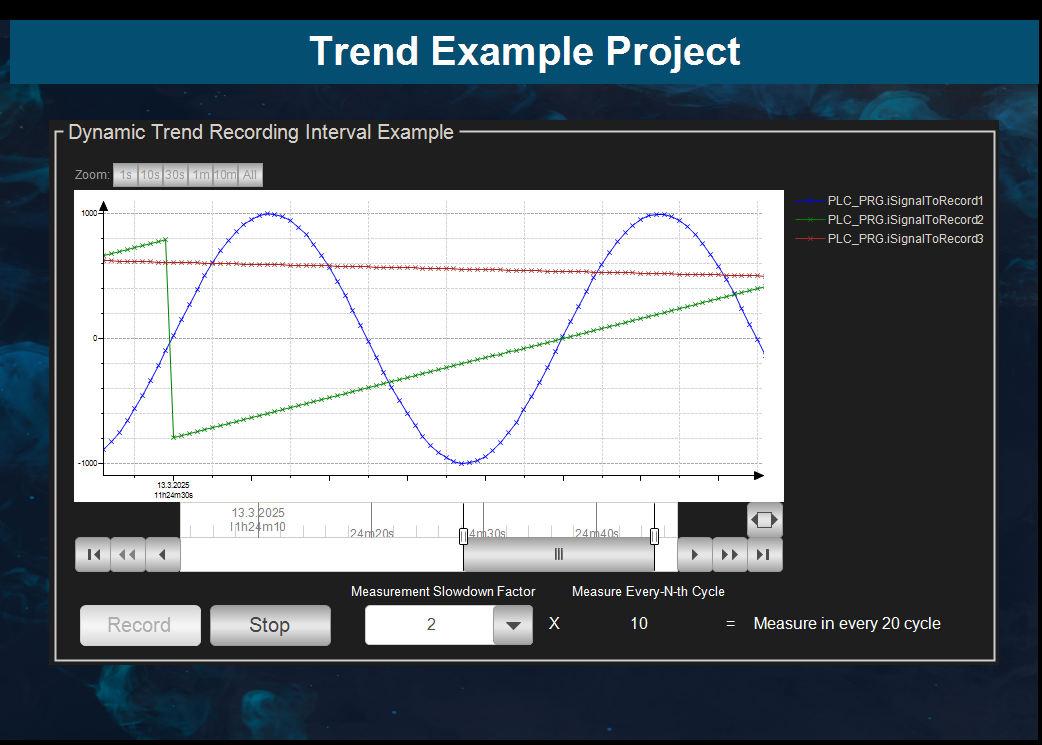Select the 10s zoom preset
1042x745 pixels.
[150, 174]
